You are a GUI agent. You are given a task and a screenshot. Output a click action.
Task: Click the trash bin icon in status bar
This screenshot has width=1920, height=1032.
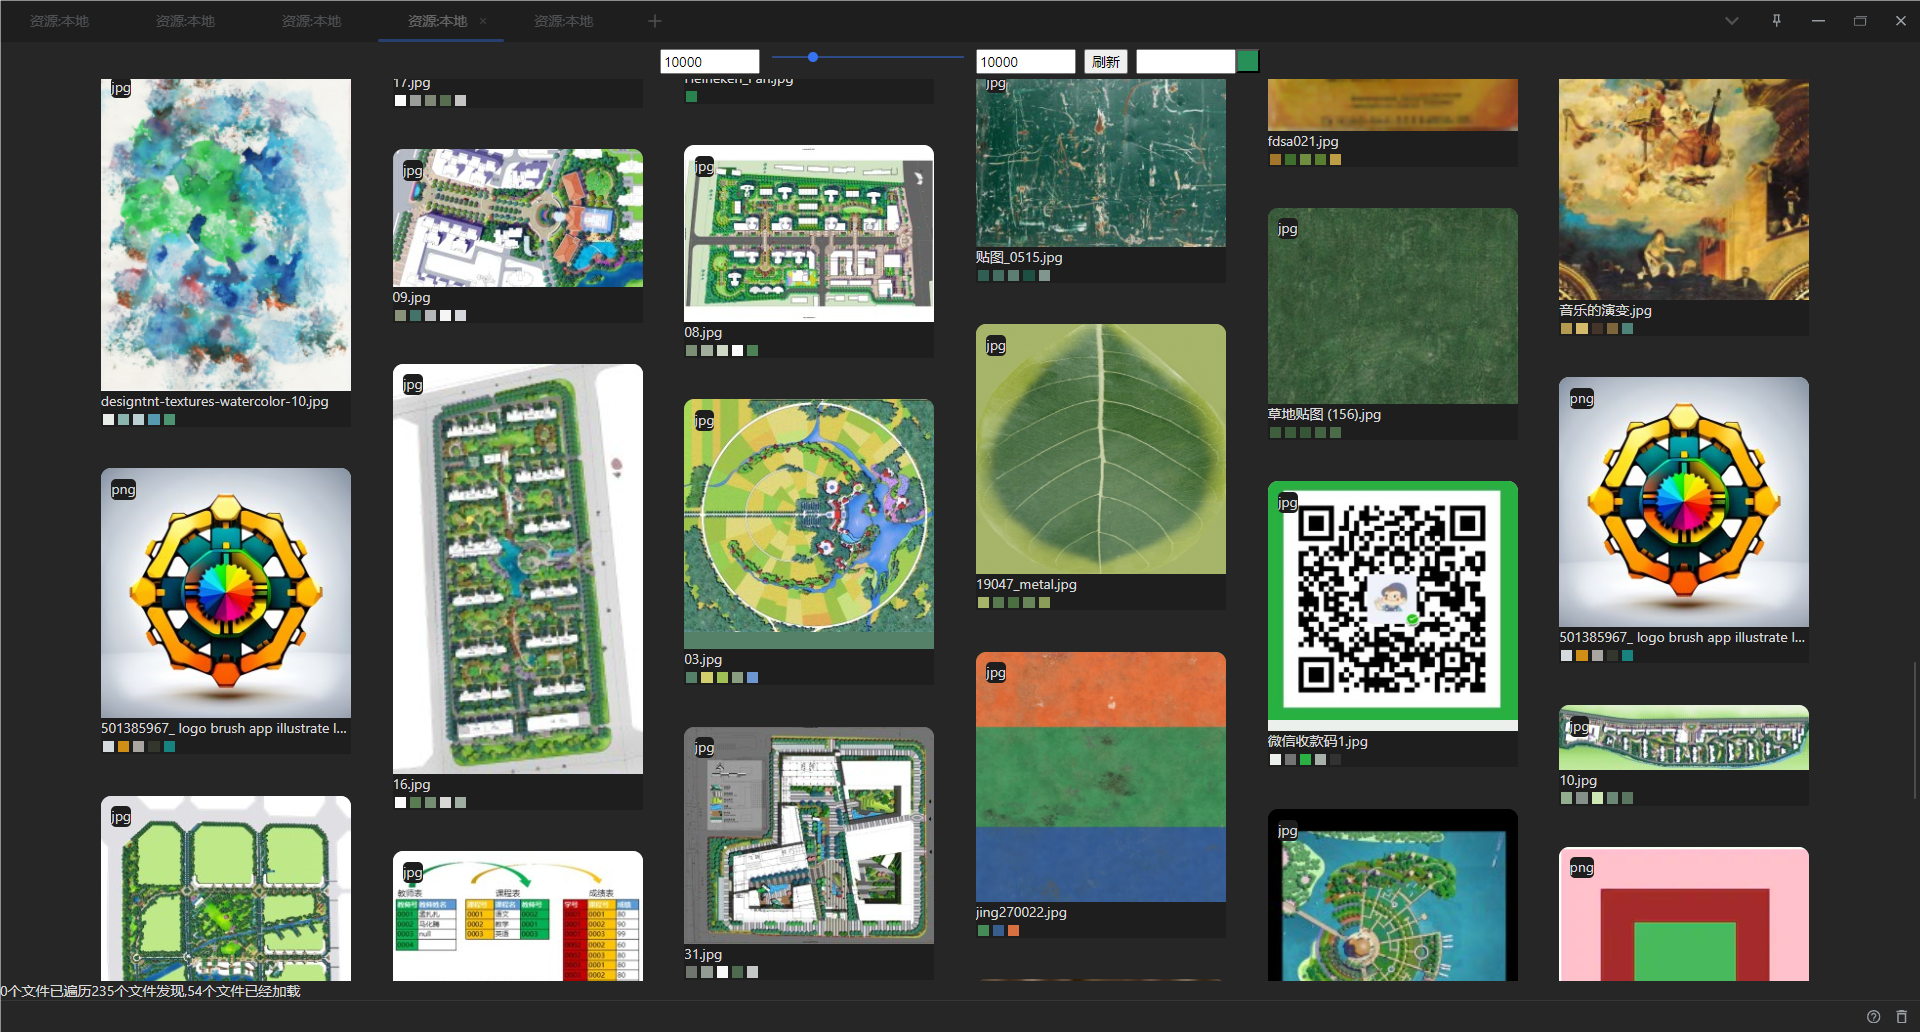pos(1901,1016)
